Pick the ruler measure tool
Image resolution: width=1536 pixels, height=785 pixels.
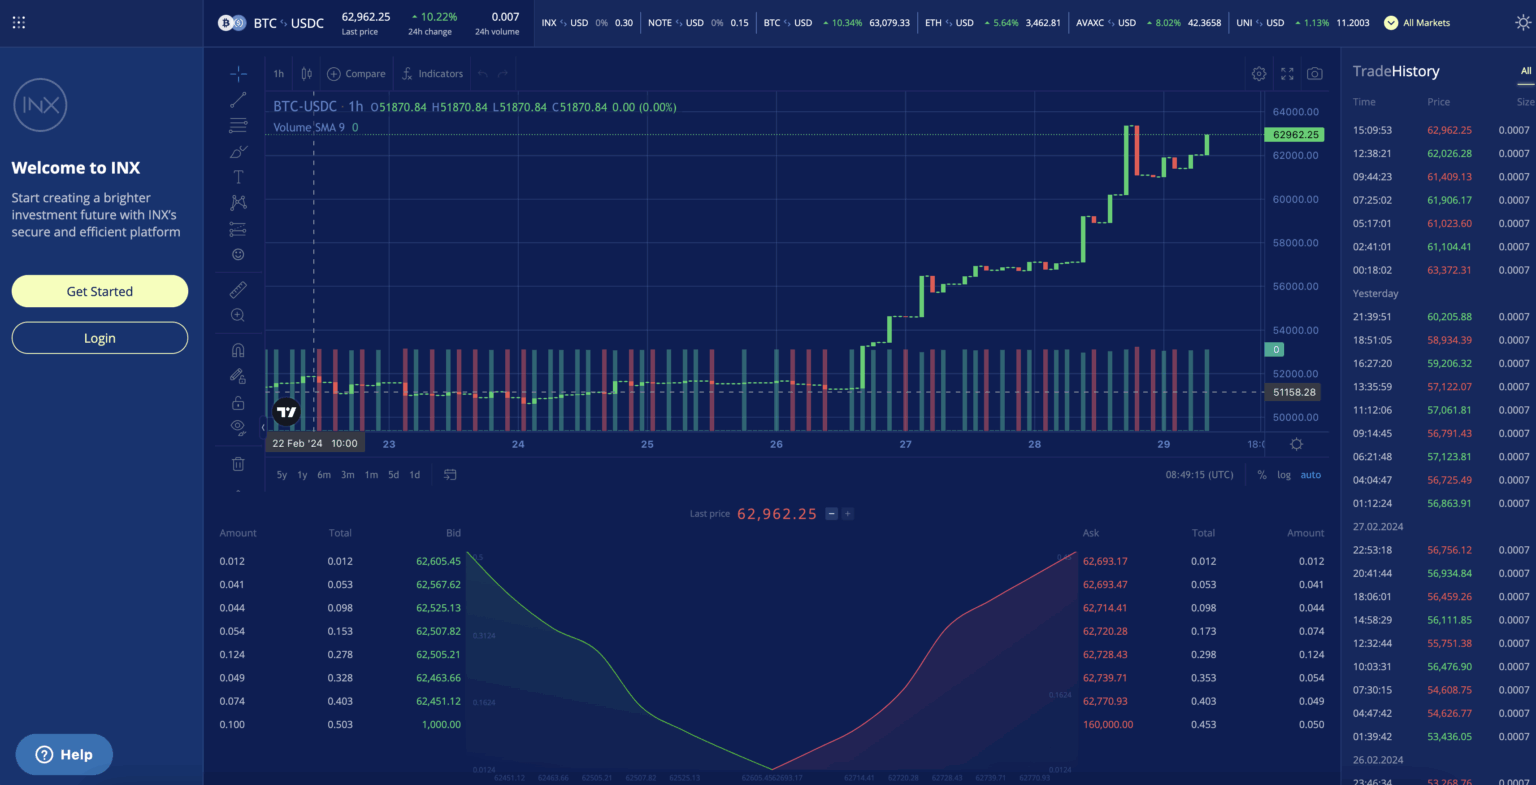click(x=238, y=290)
